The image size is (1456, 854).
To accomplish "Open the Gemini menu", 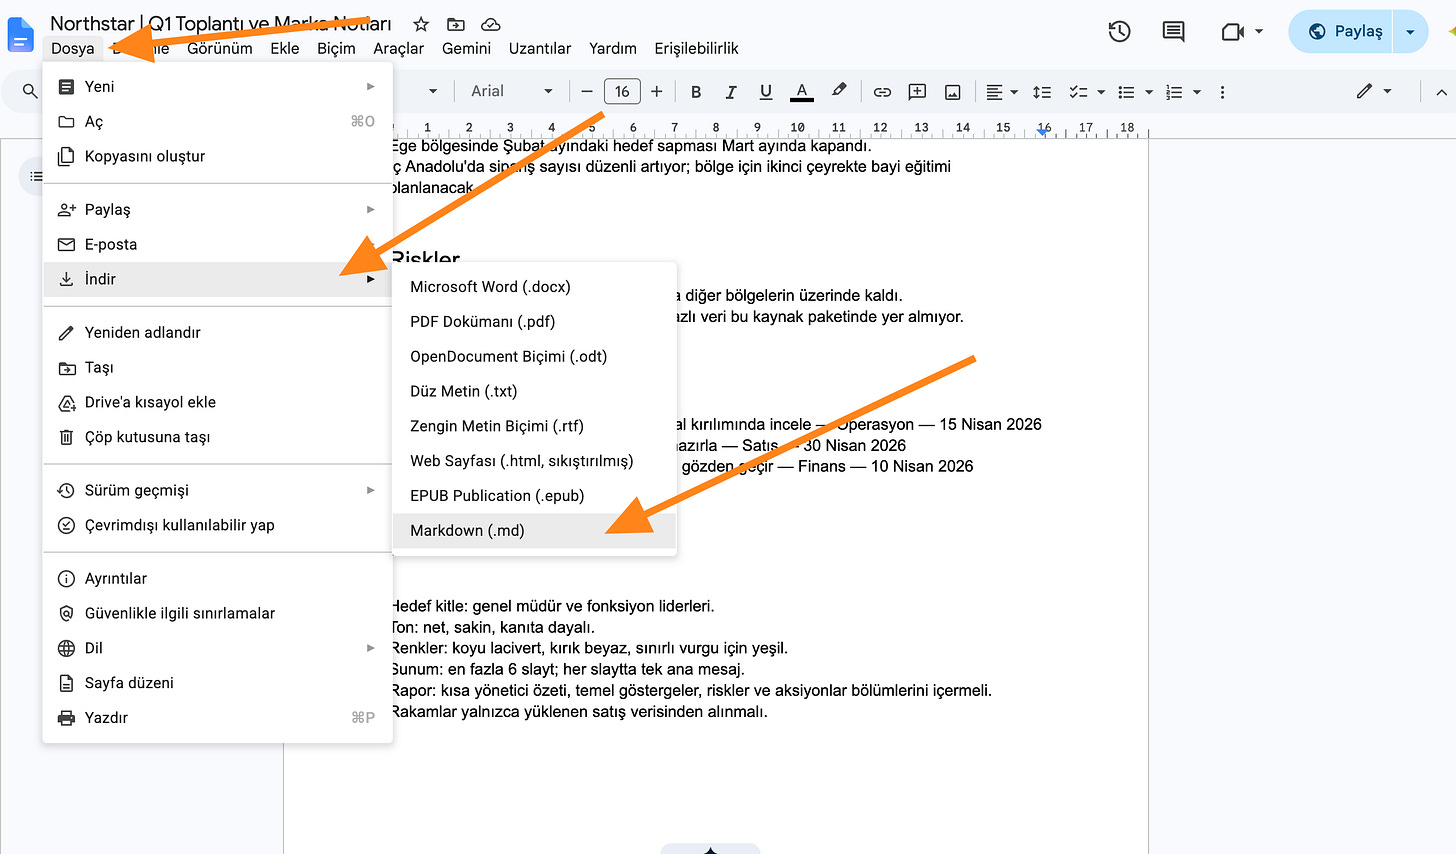I will coord(466,48).
